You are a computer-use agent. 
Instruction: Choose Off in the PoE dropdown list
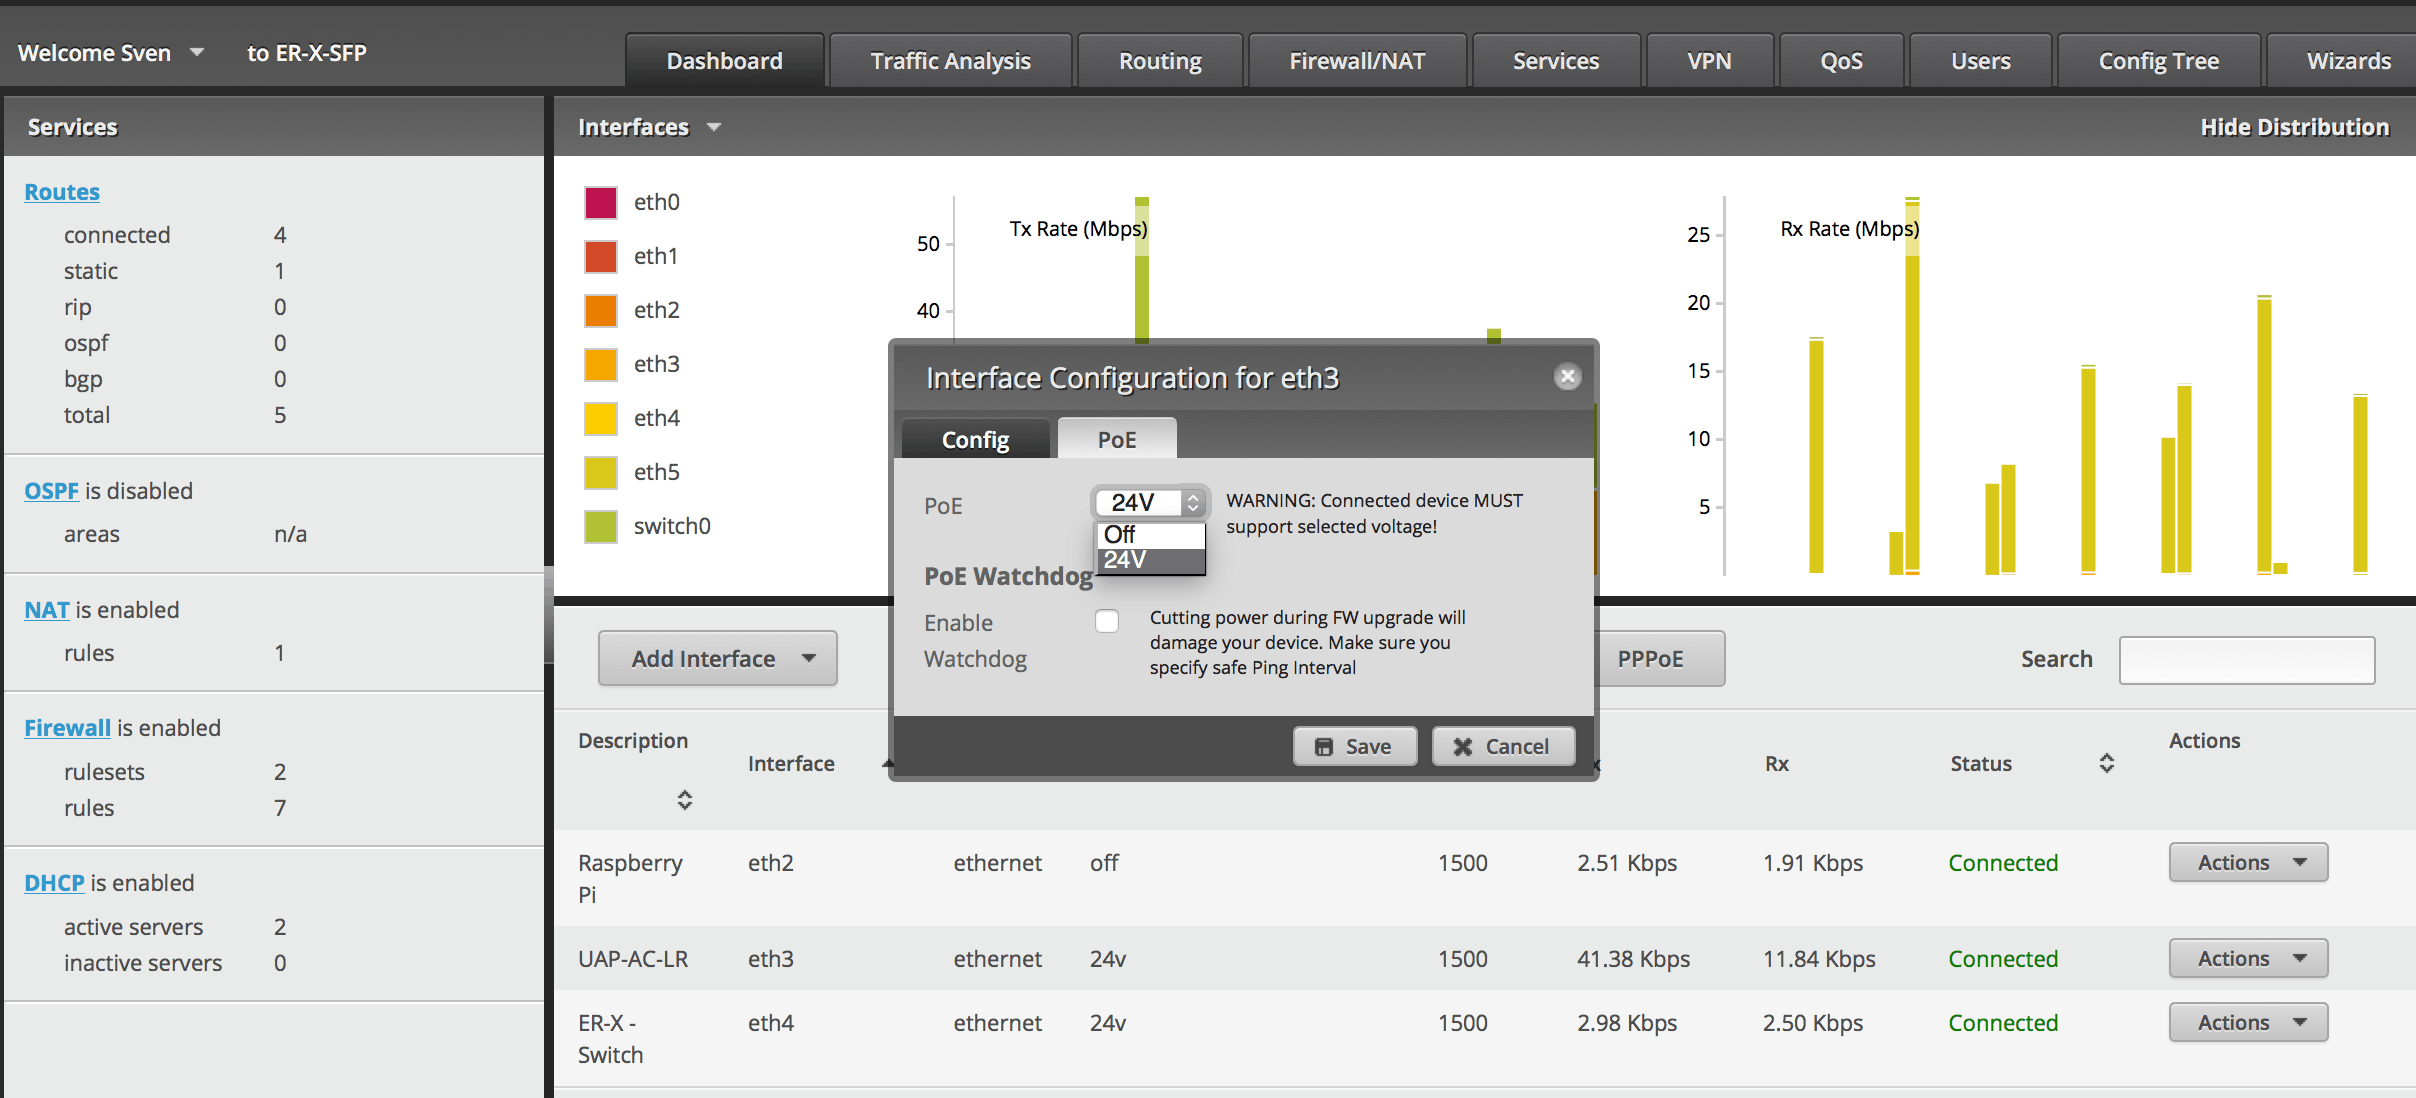coord(1150,535)
